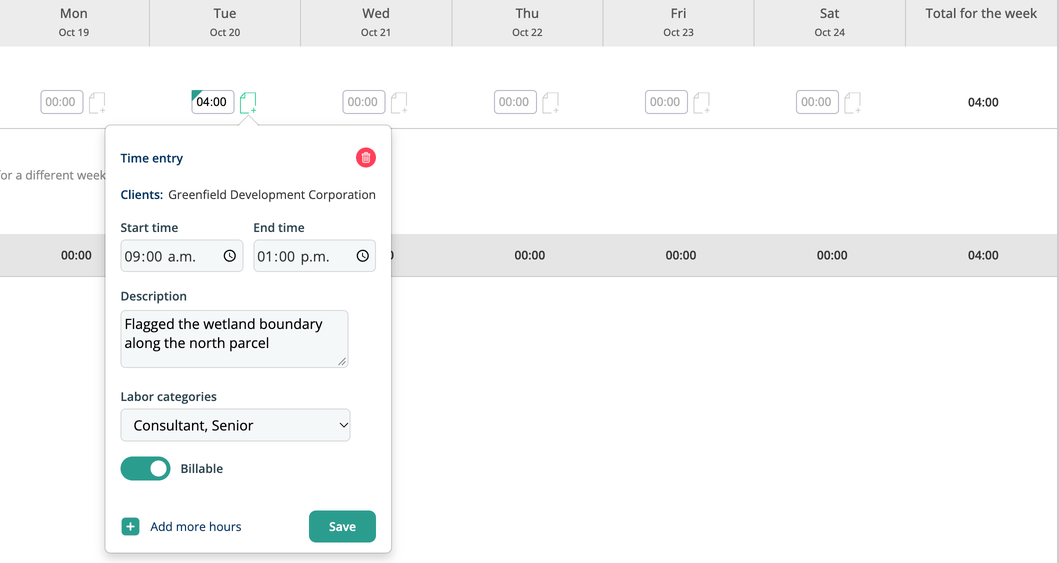The width and height of the screenshot is (1059, 563).
Task: Edit Monday's 00:00 hours field
Action: (61, 102)
